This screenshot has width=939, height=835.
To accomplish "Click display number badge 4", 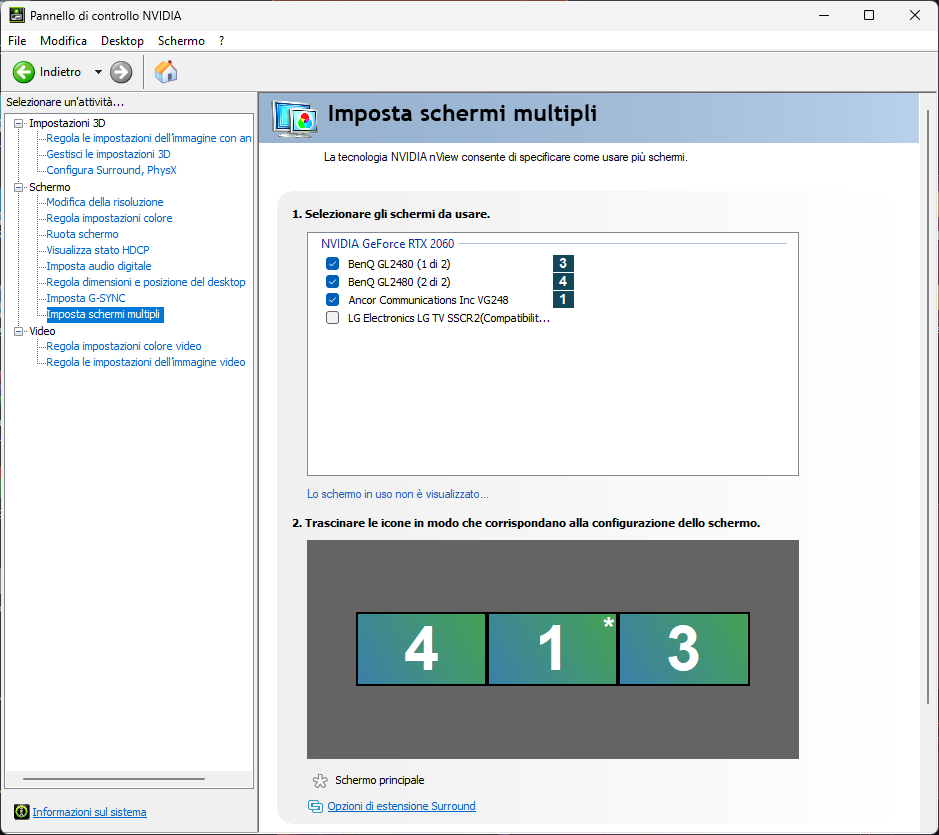I will (563, 282).
